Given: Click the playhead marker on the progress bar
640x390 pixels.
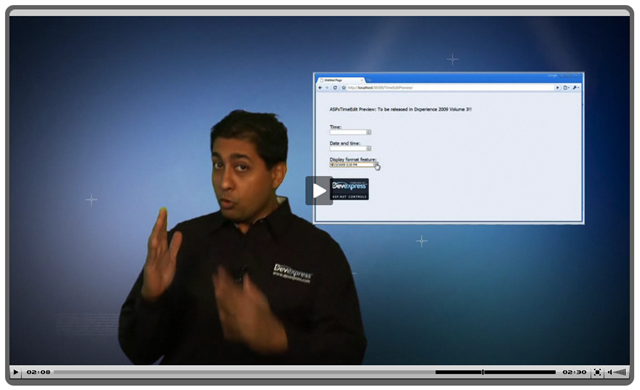Looking at the screenshot, I should point(483,372).
